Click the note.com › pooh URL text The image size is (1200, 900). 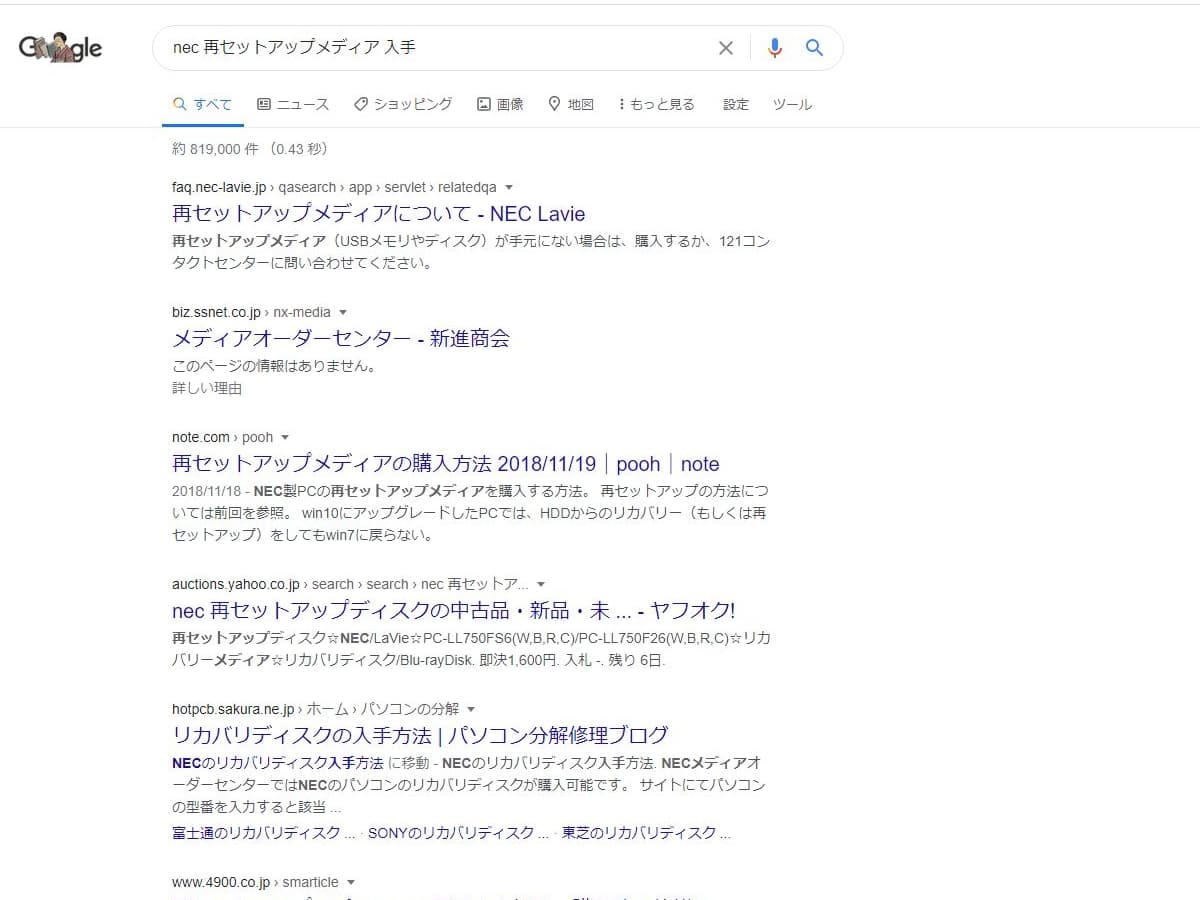[222, 437]
